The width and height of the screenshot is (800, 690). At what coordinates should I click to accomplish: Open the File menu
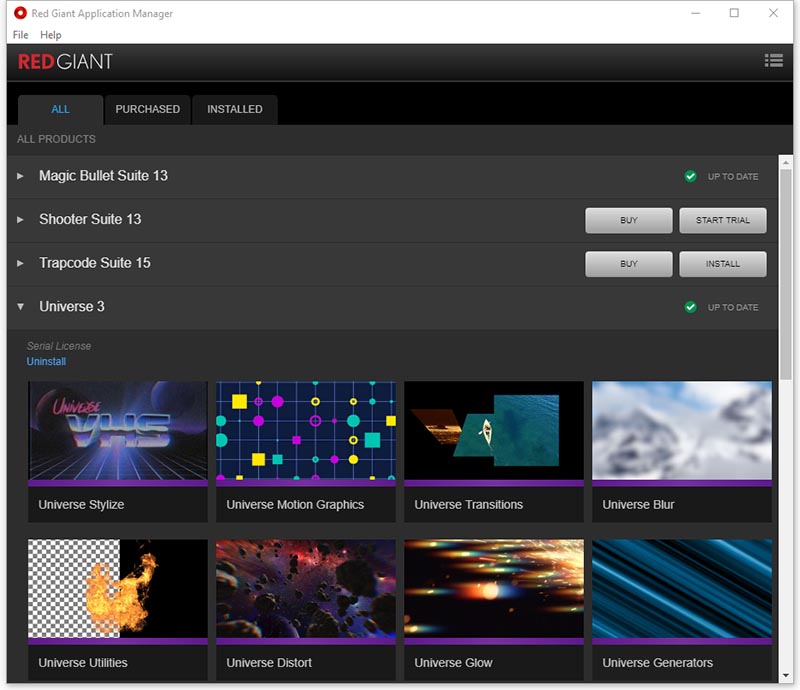20,35
